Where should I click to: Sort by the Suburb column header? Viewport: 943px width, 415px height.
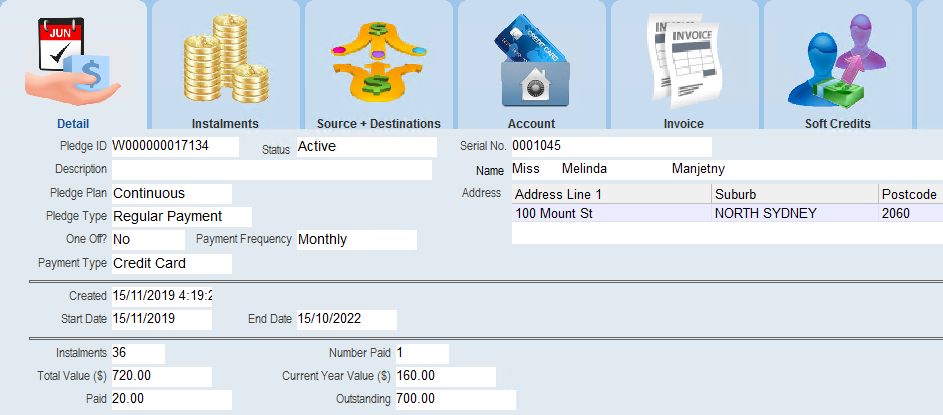point(794,195)
